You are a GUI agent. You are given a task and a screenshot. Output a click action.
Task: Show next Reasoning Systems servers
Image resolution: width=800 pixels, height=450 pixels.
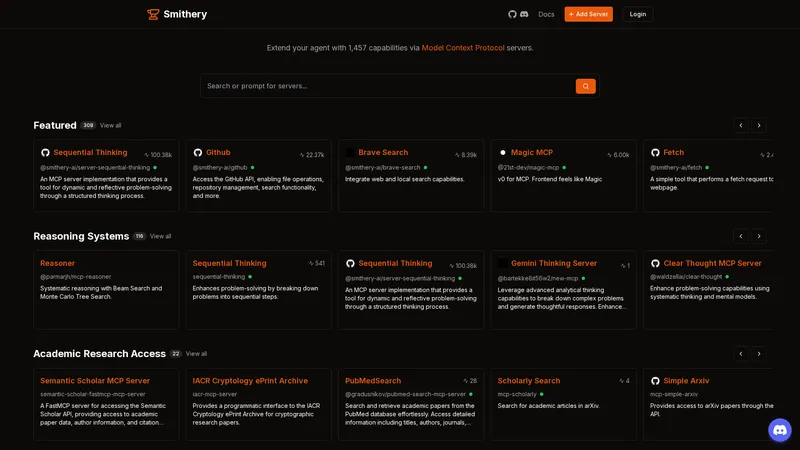point(759,236)
